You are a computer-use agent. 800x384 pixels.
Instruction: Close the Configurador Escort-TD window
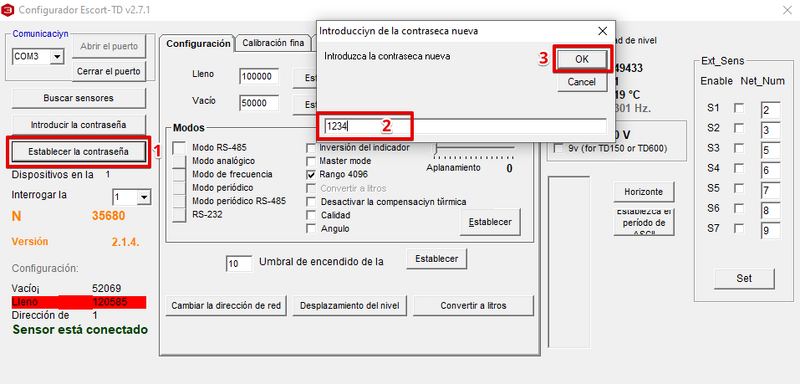(x=787, y=10)
